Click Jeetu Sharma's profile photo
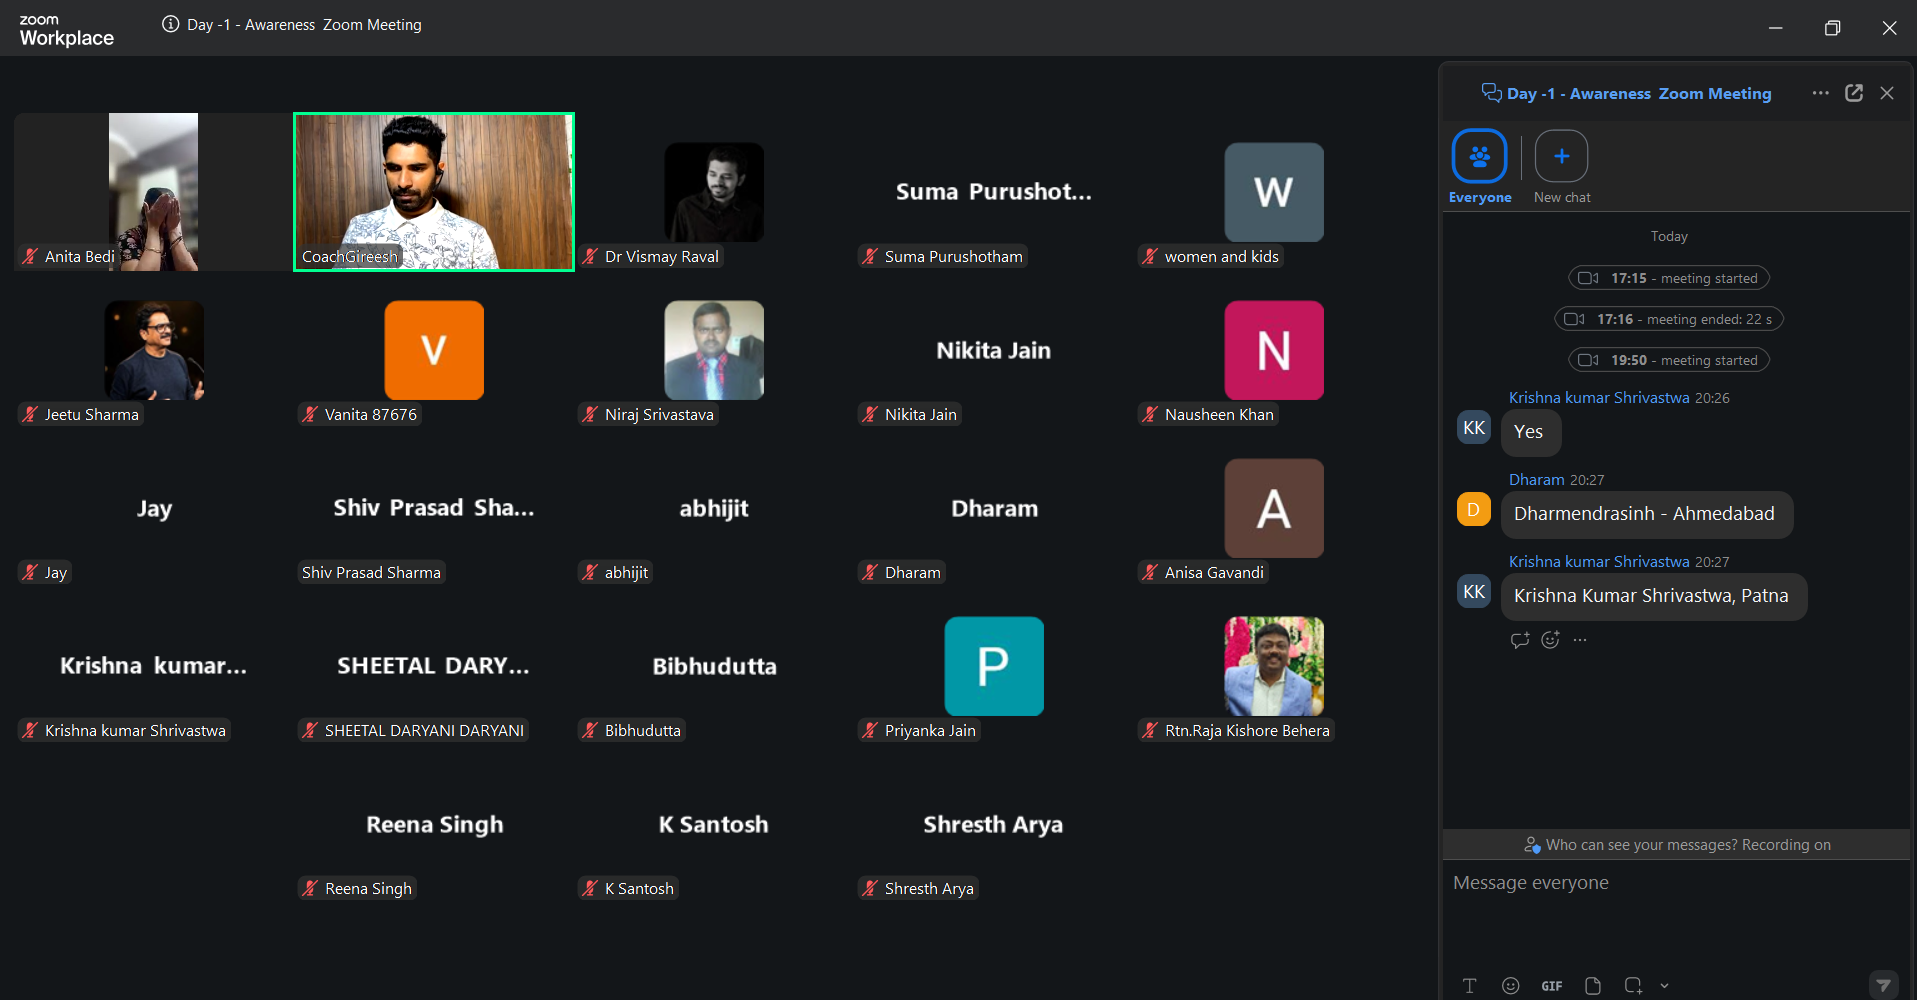Screen dimensions: 1917x1000 [x=154, y=350]
